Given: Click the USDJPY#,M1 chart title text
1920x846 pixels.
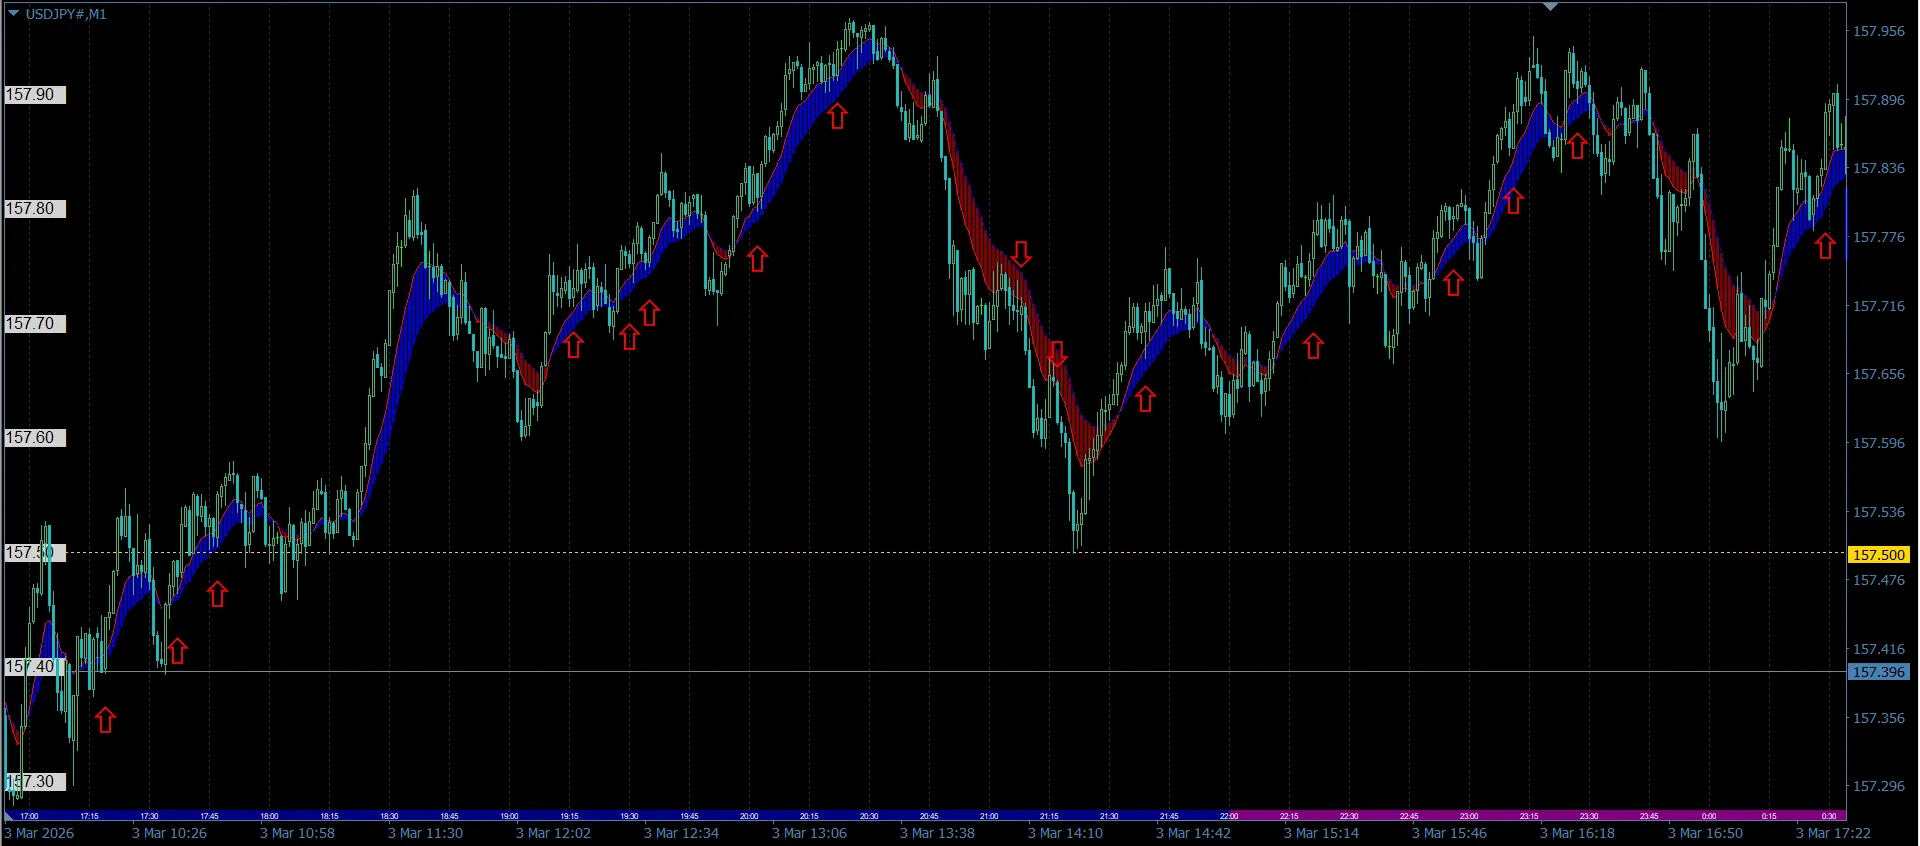Looking at the screenshot, I should point(66,14).
